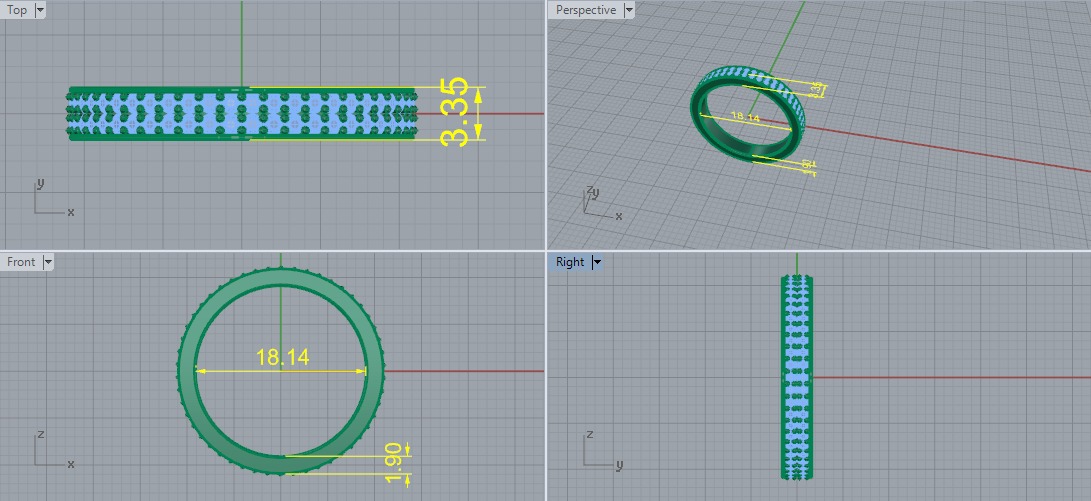
Task: Select the 3.35 dimension in Top view
Action: coord(454,113)
